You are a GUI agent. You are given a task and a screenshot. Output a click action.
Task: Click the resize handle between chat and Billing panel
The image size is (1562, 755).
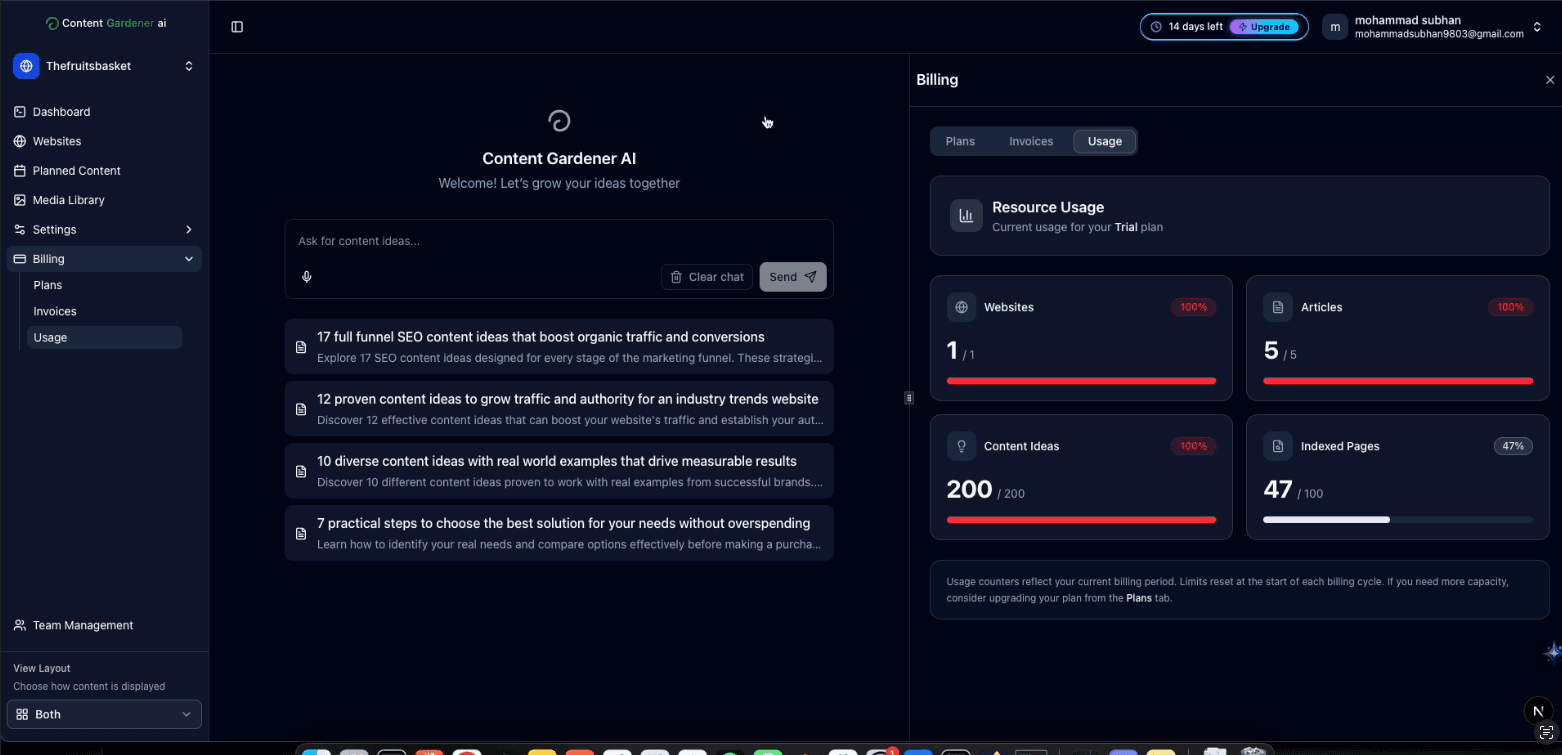(x=909, y=398)
